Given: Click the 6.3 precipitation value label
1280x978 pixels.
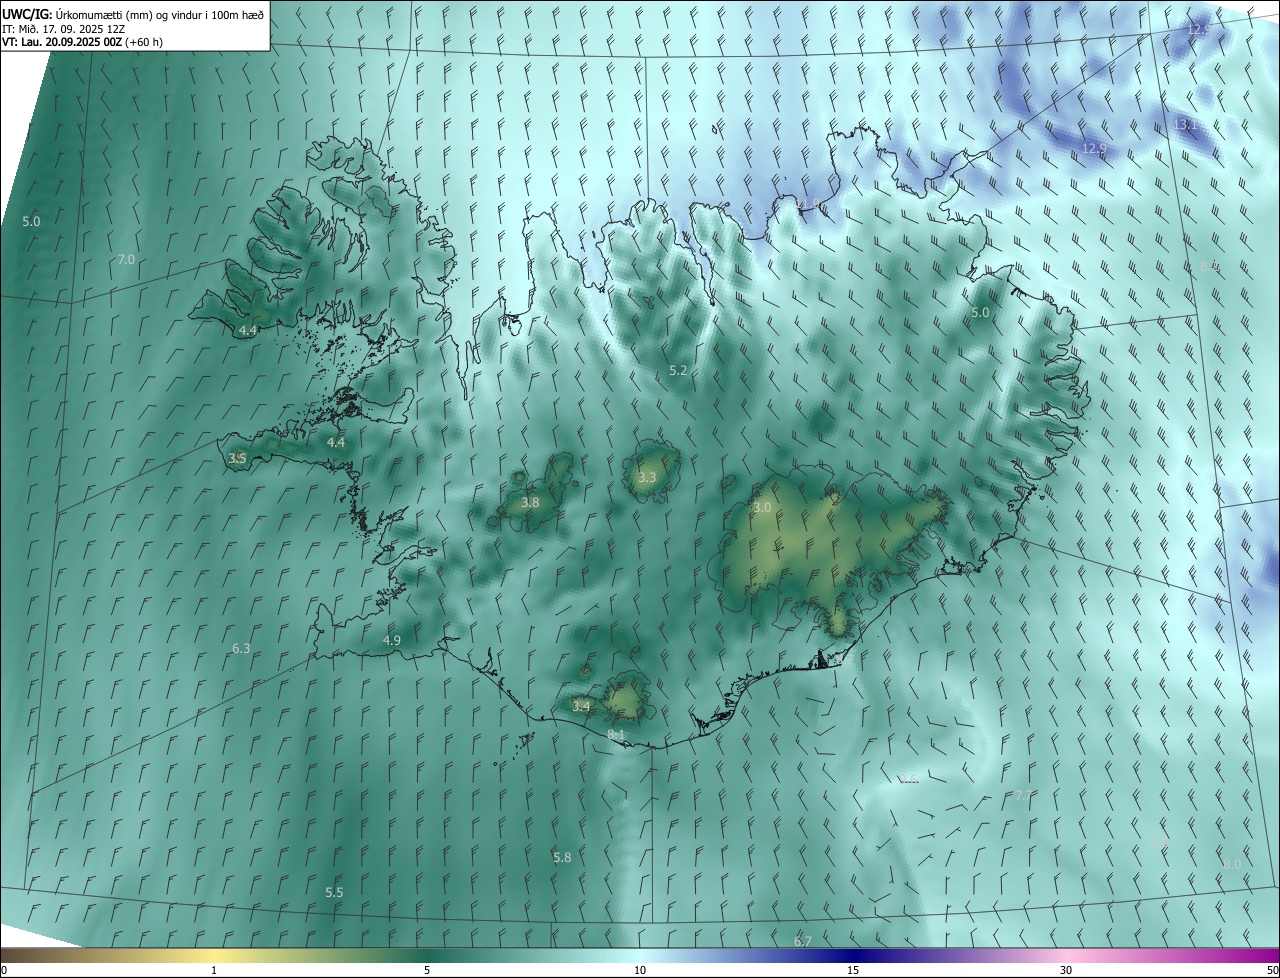Looking at the screenshot, I should [x=241, y=649].
